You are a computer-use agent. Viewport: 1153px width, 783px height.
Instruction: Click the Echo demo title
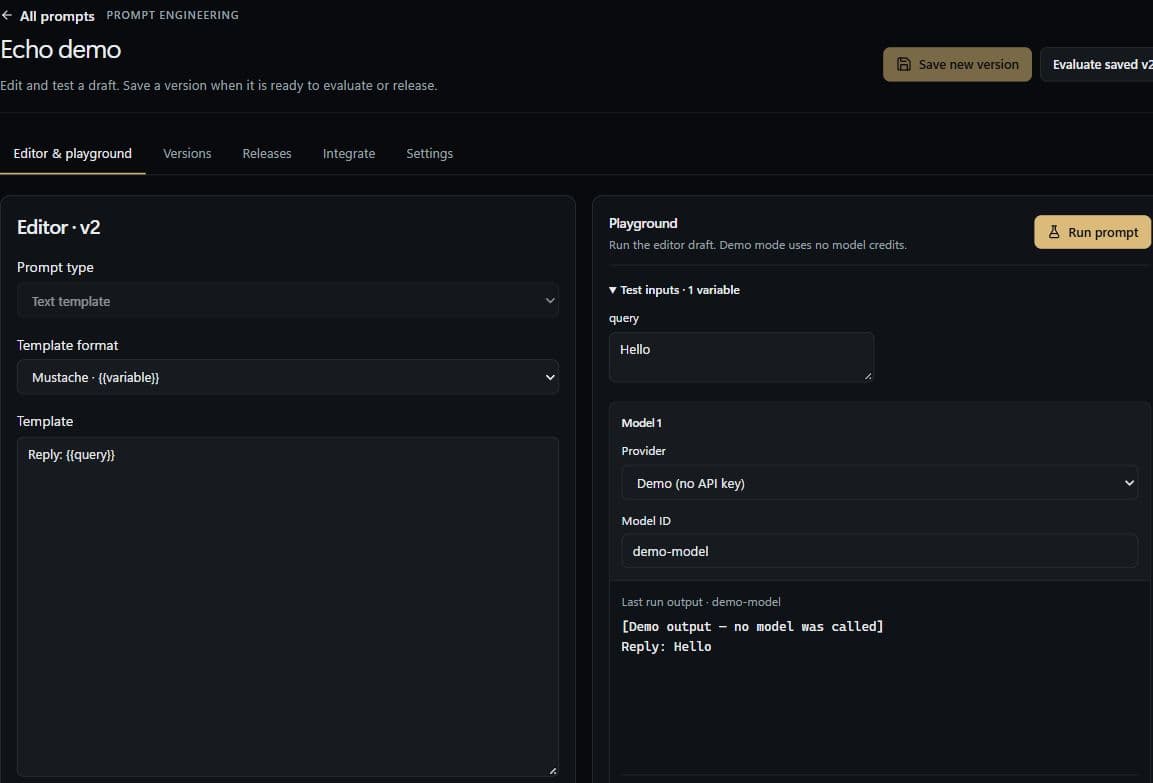(61, 49)
